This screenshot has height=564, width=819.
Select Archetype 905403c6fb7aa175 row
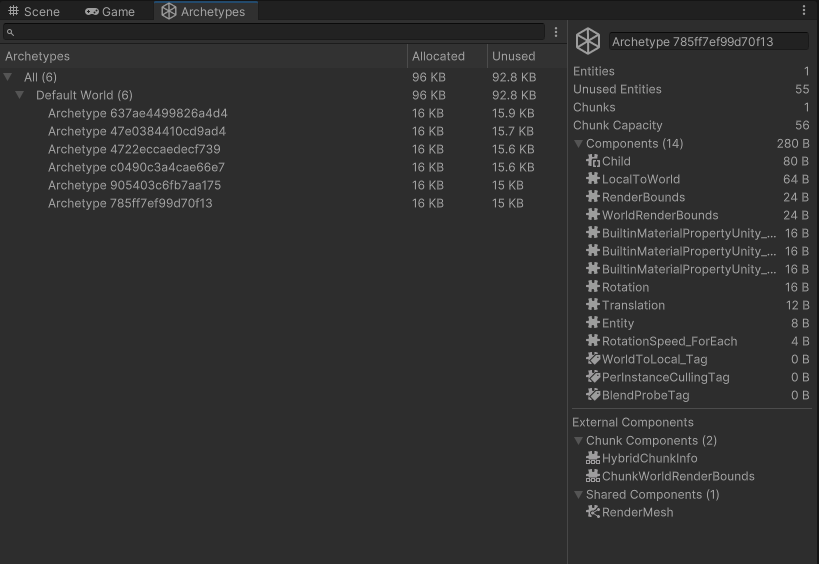point(283,185)
